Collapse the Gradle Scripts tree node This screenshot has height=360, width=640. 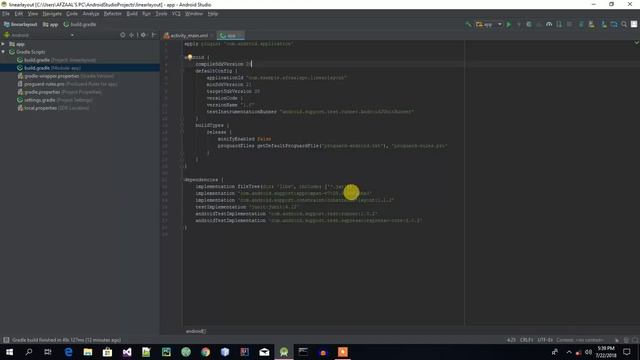3,52
